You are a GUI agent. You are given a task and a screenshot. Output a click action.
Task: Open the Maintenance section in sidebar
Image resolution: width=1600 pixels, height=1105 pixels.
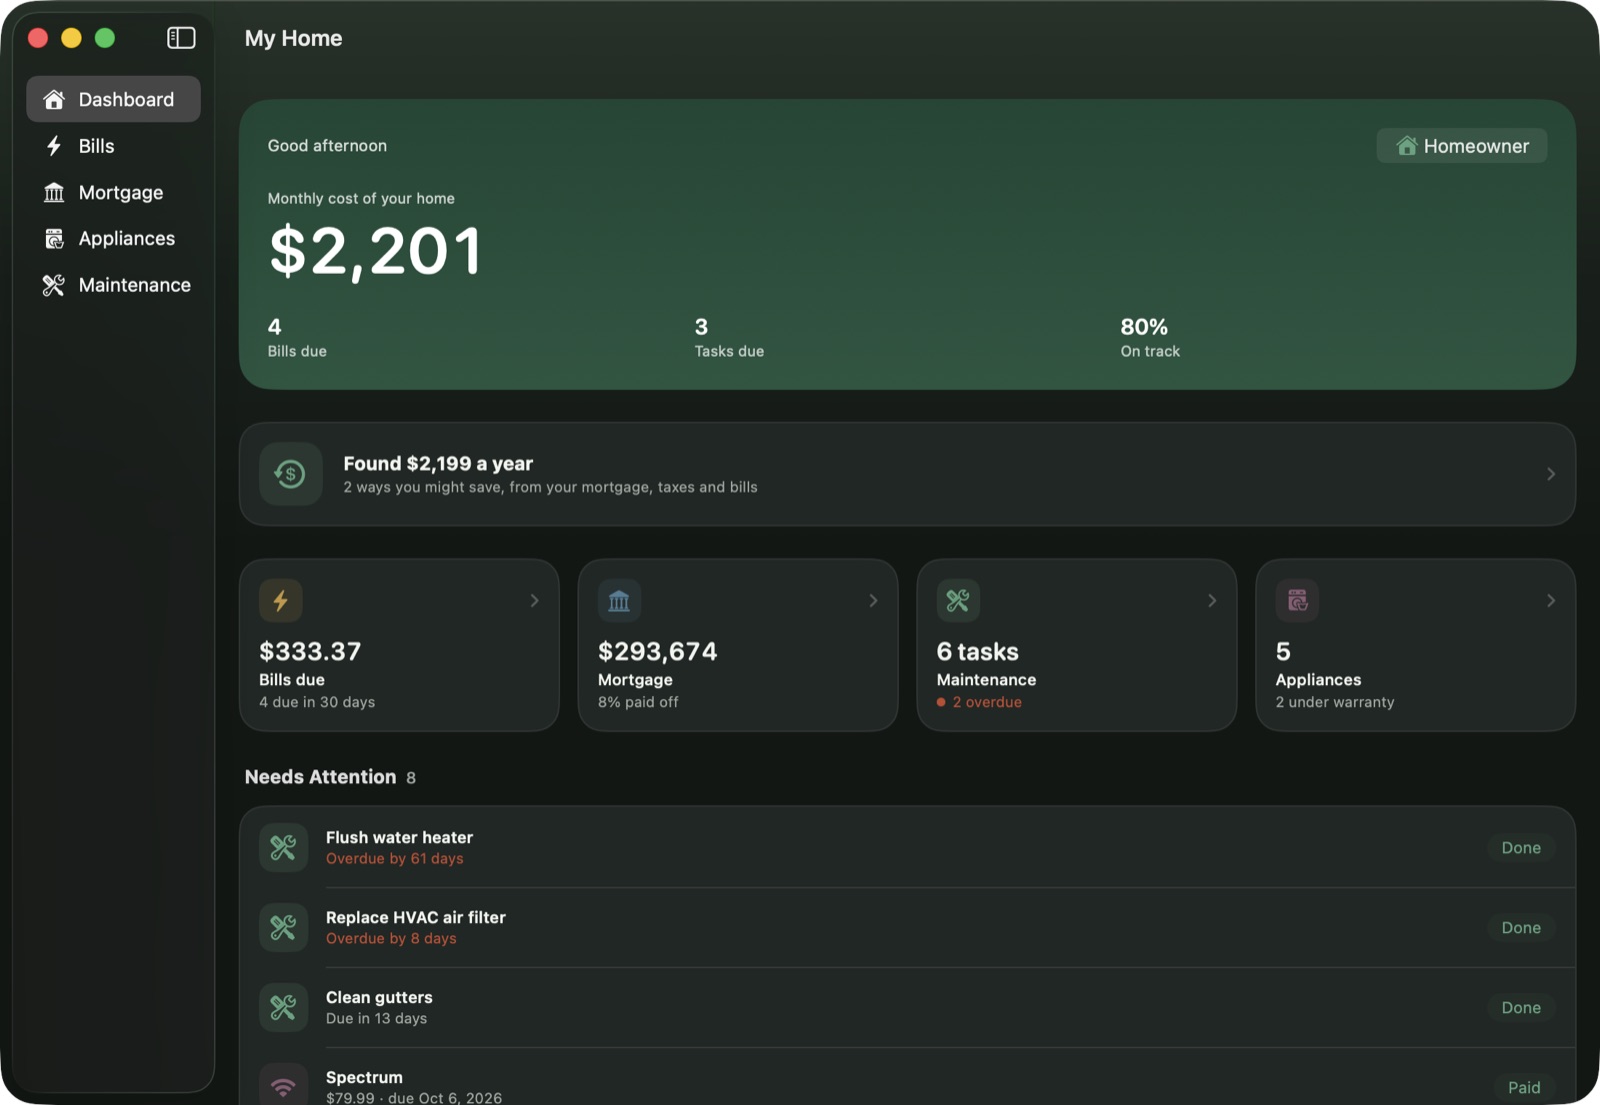tap(113, 285)
